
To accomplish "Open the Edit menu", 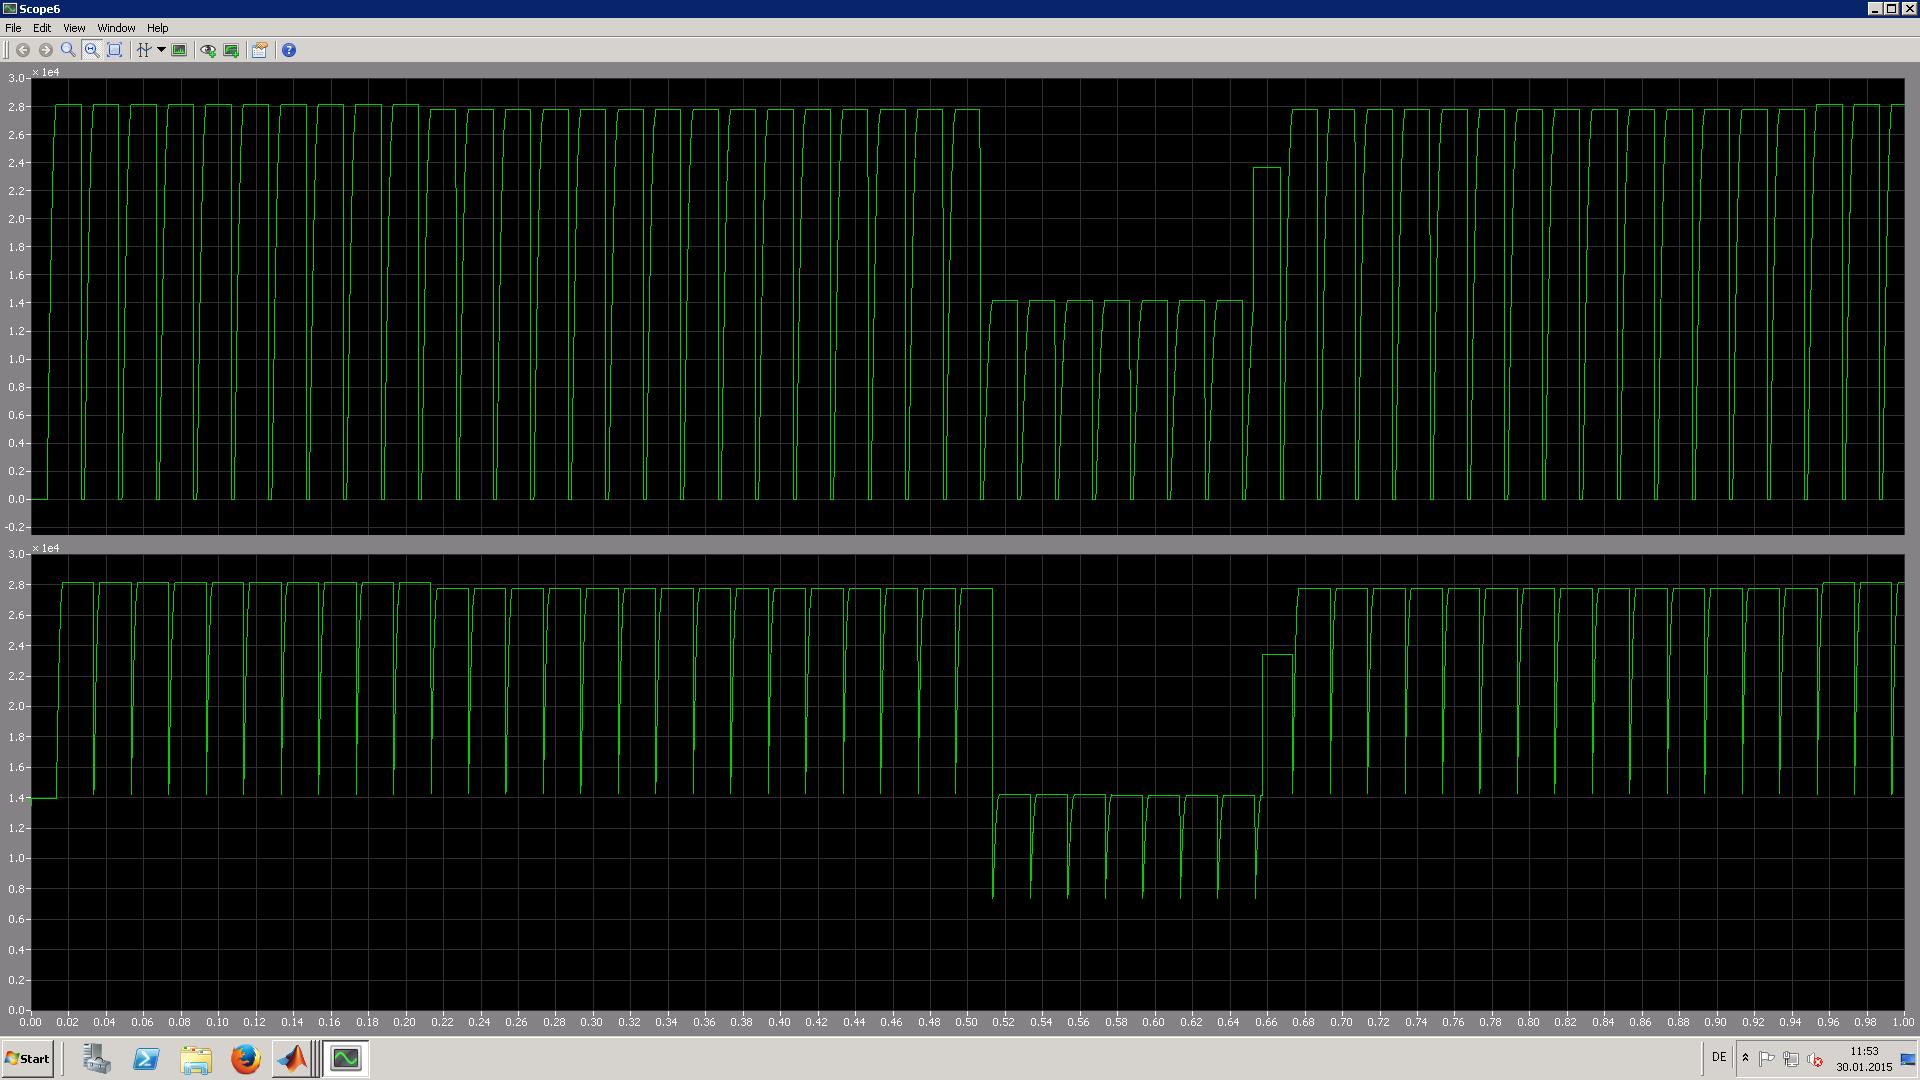I will pos(42,28).
